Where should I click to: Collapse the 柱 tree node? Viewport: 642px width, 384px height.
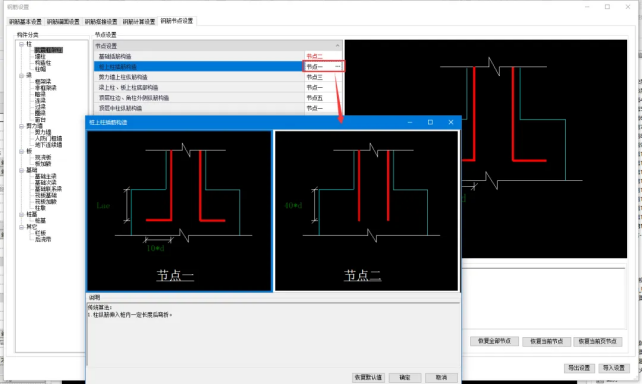click(21, 44)
